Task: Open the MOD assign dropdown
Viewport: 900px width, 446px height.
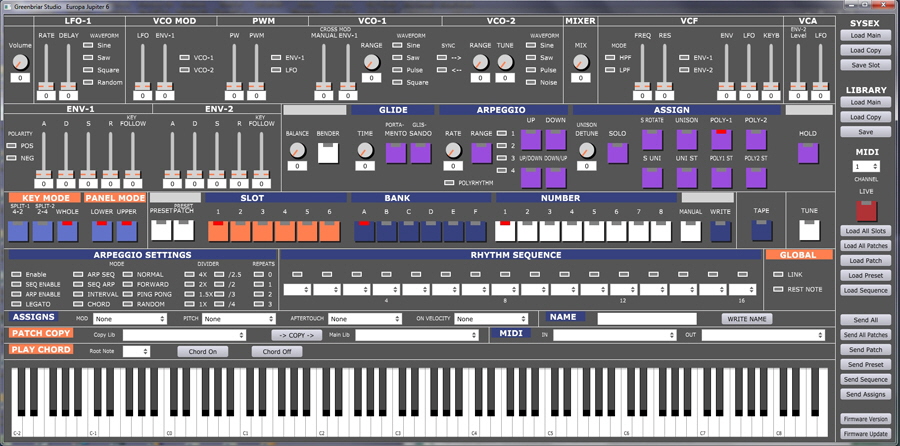Action: pos(130,319)
